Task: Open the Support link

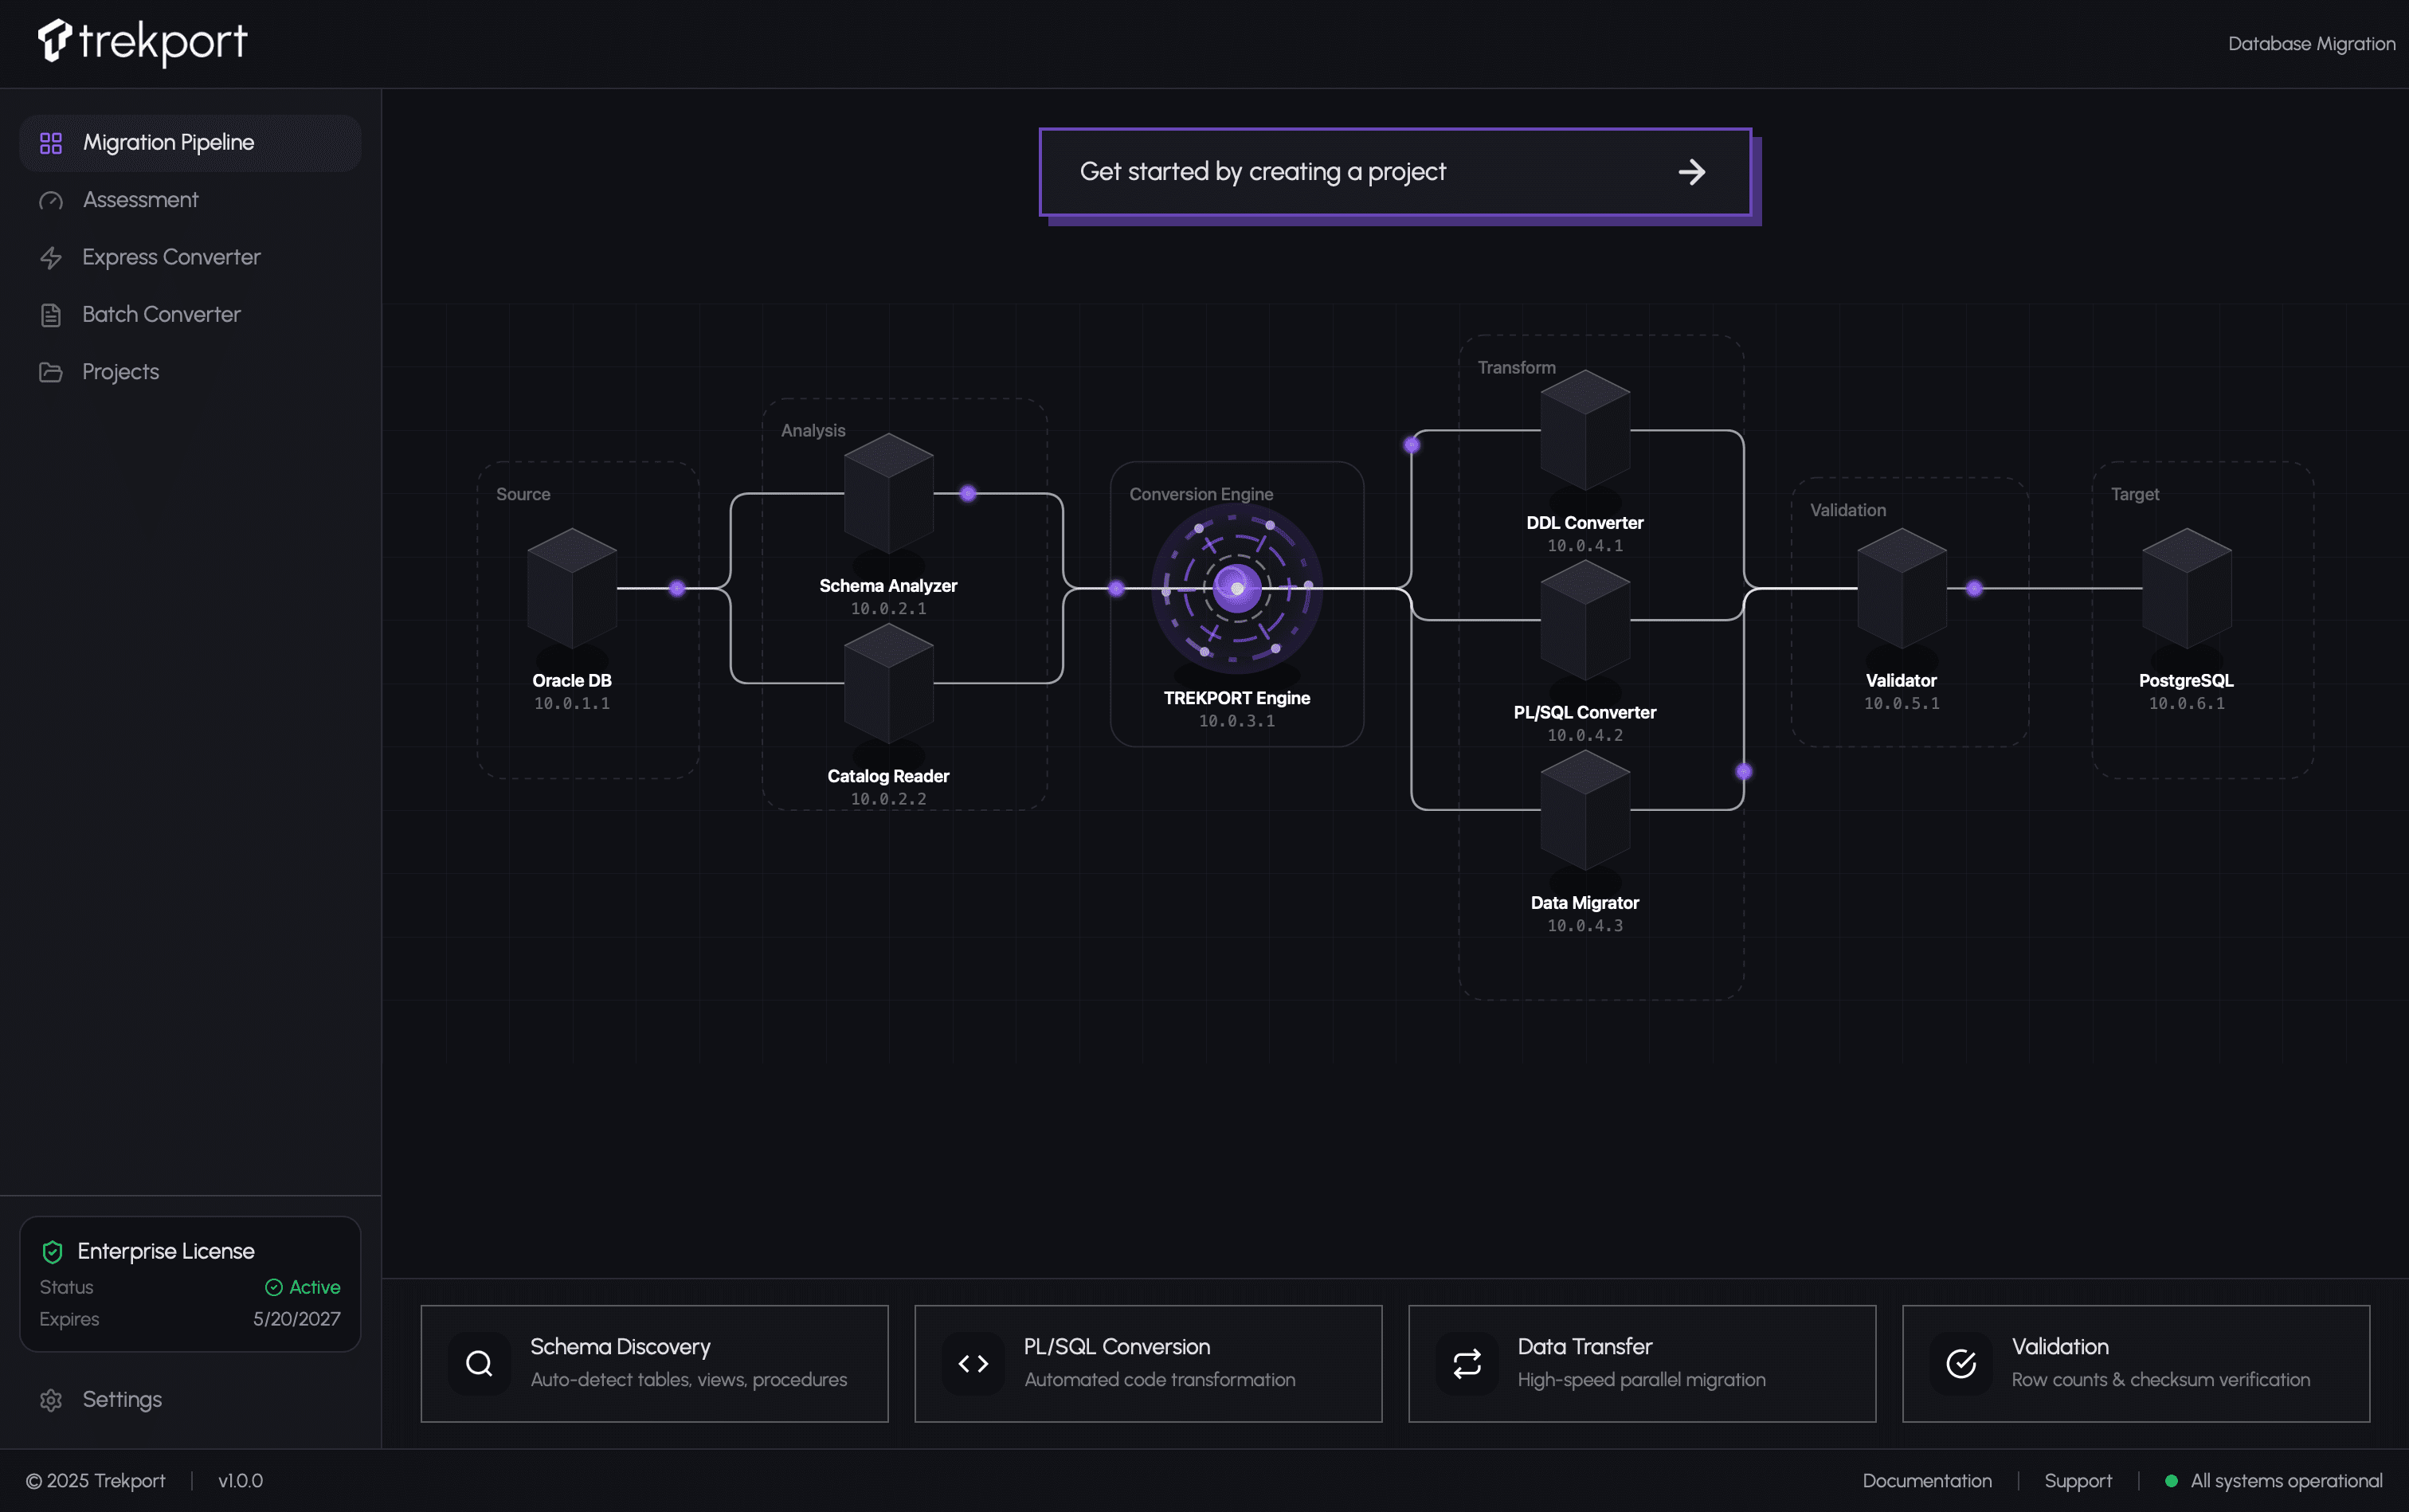Action: click(2078, 1481)
